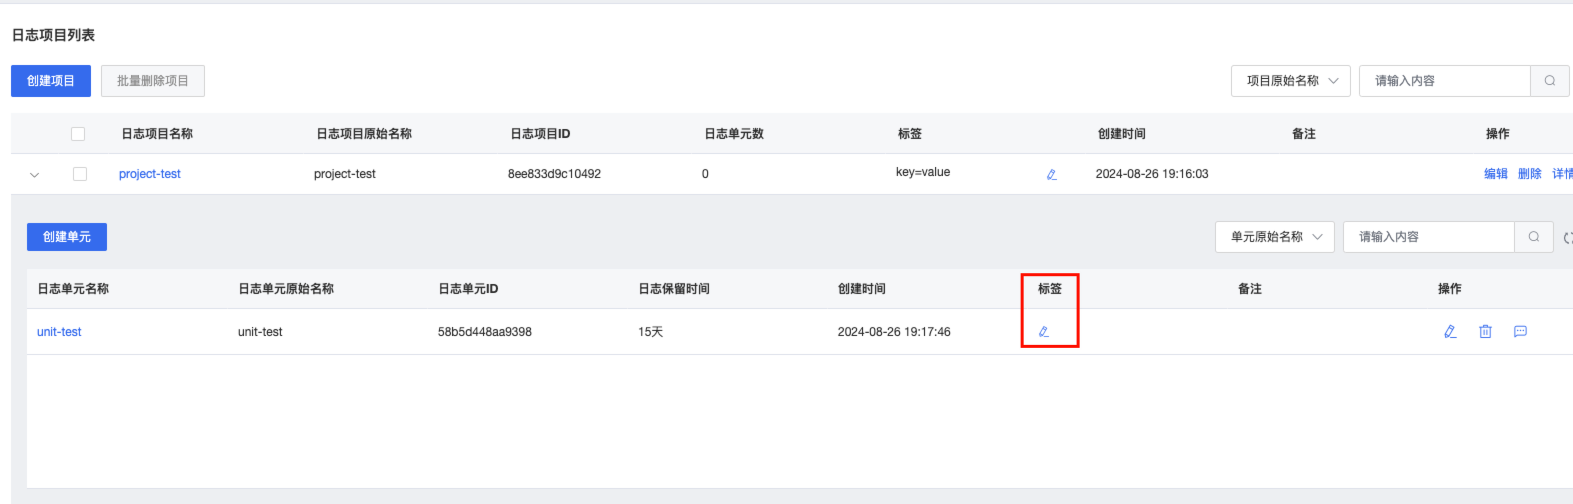Open the unit-test link
The image size is (1573, 504).
pos(59,332)
